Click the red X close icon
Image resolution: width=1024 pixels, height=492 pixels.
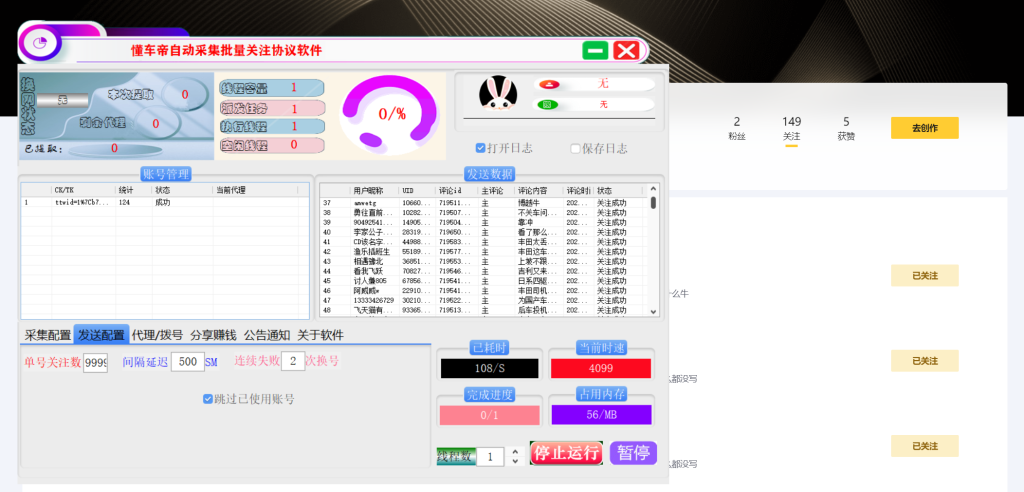[x=627, y=51]
